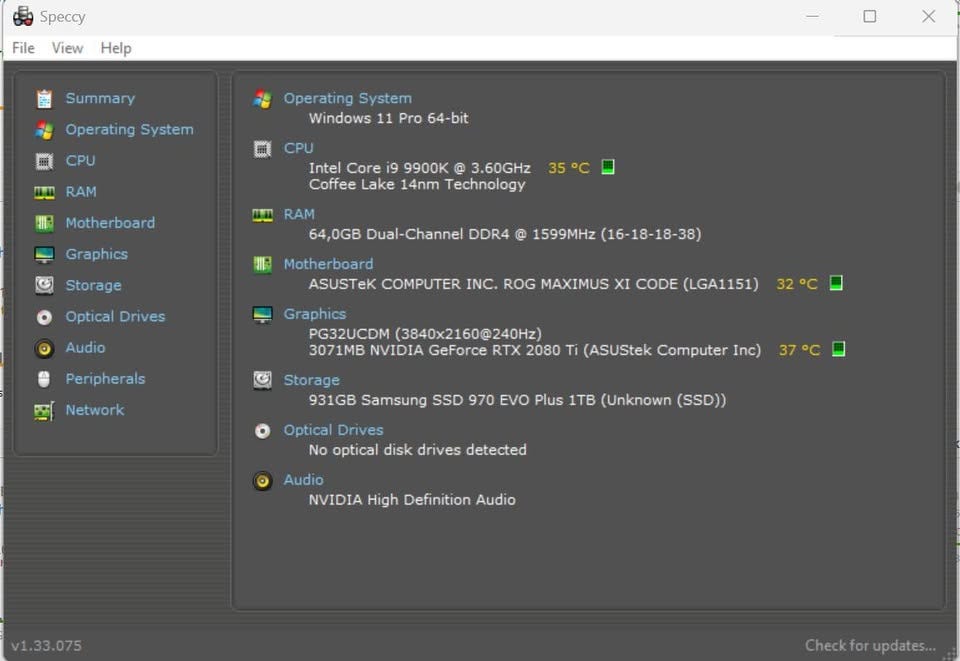This screenshot has height=661, width=960.
Task: Click the green GPU temperature indicator
Action: point(839,349)
